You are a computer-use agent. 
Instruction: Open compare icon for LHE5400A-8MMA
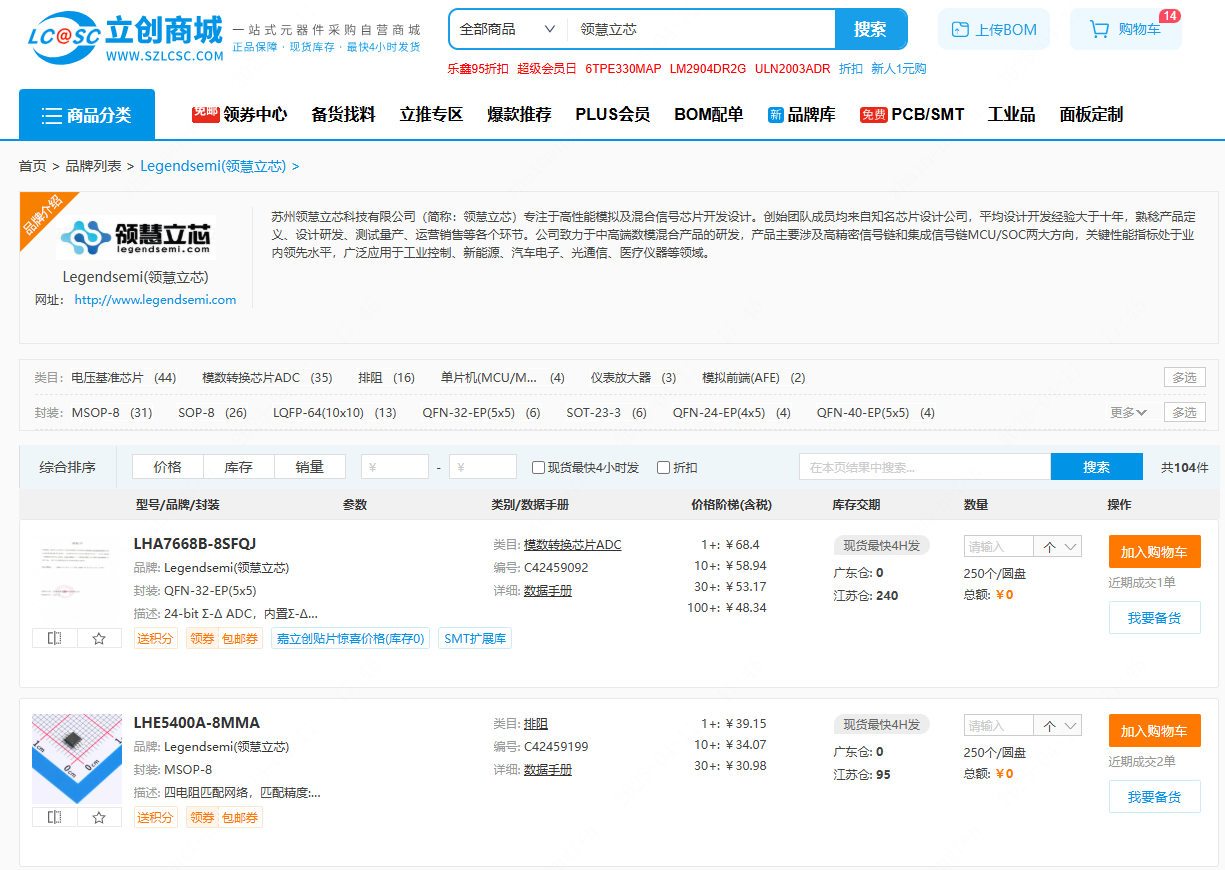coord(54,817)
